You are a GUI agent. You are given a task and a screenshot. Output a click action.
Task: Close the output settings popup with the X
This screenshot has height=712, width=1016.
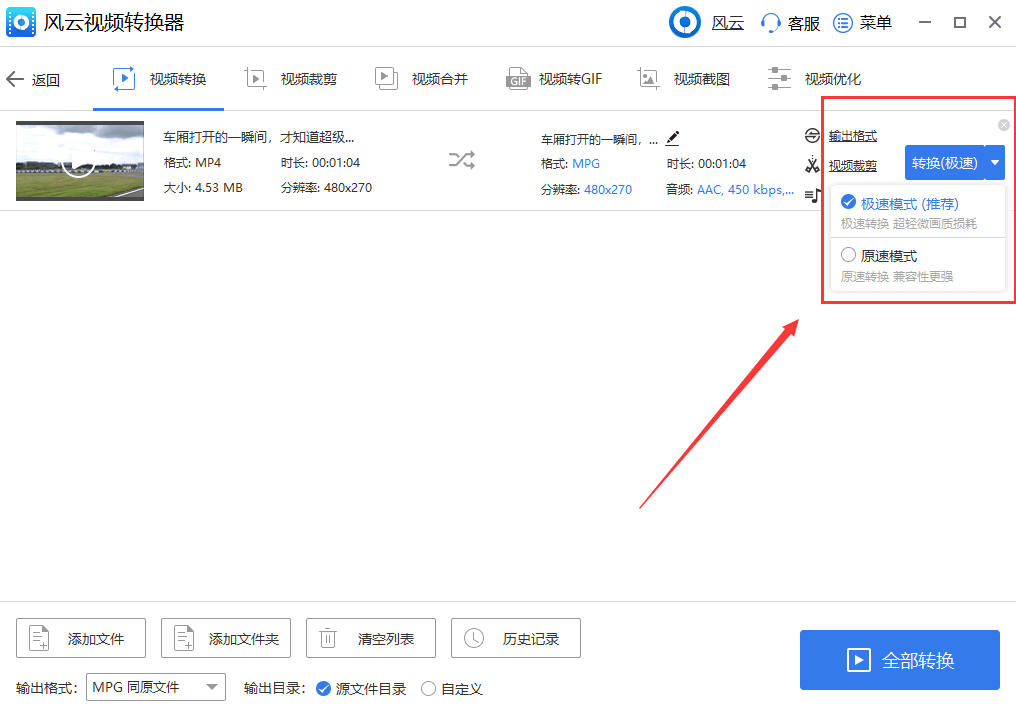(x=1003, y=124)
